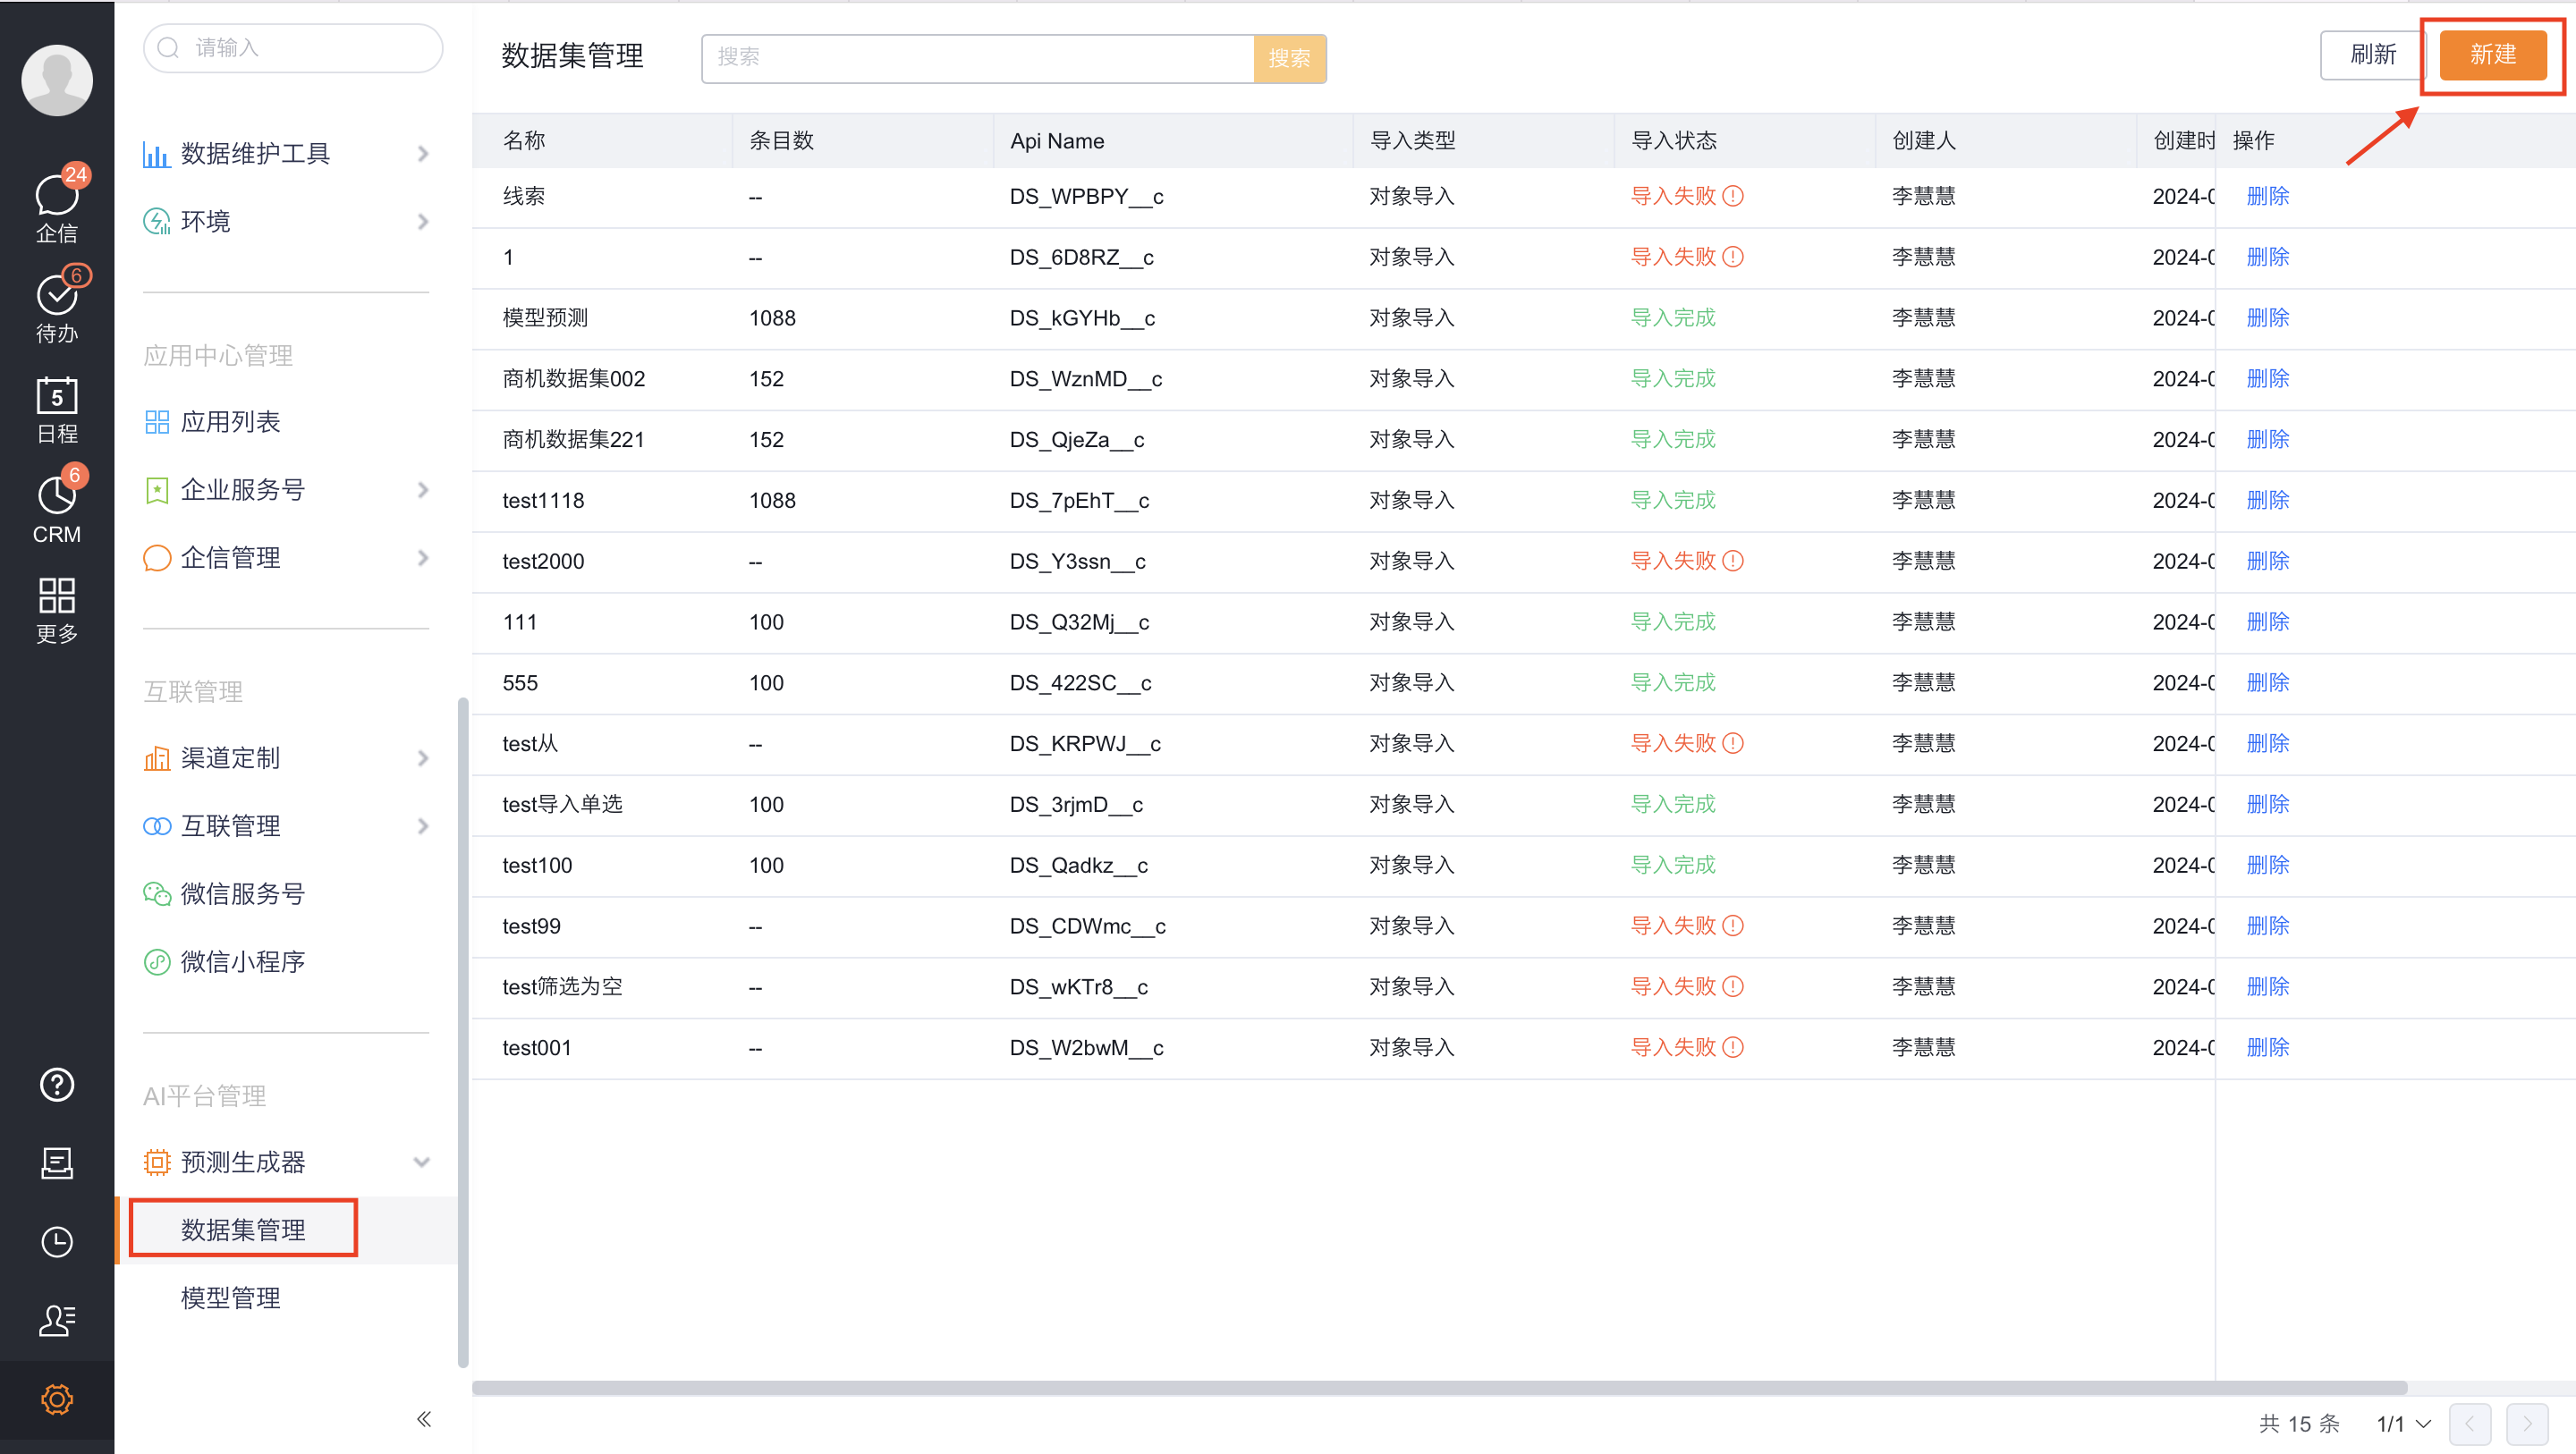Image resolution: width=2576 pixels, height=1454 pixels.
Task: Click warning icon for test99 import failure
Action: click(1734, 926)
